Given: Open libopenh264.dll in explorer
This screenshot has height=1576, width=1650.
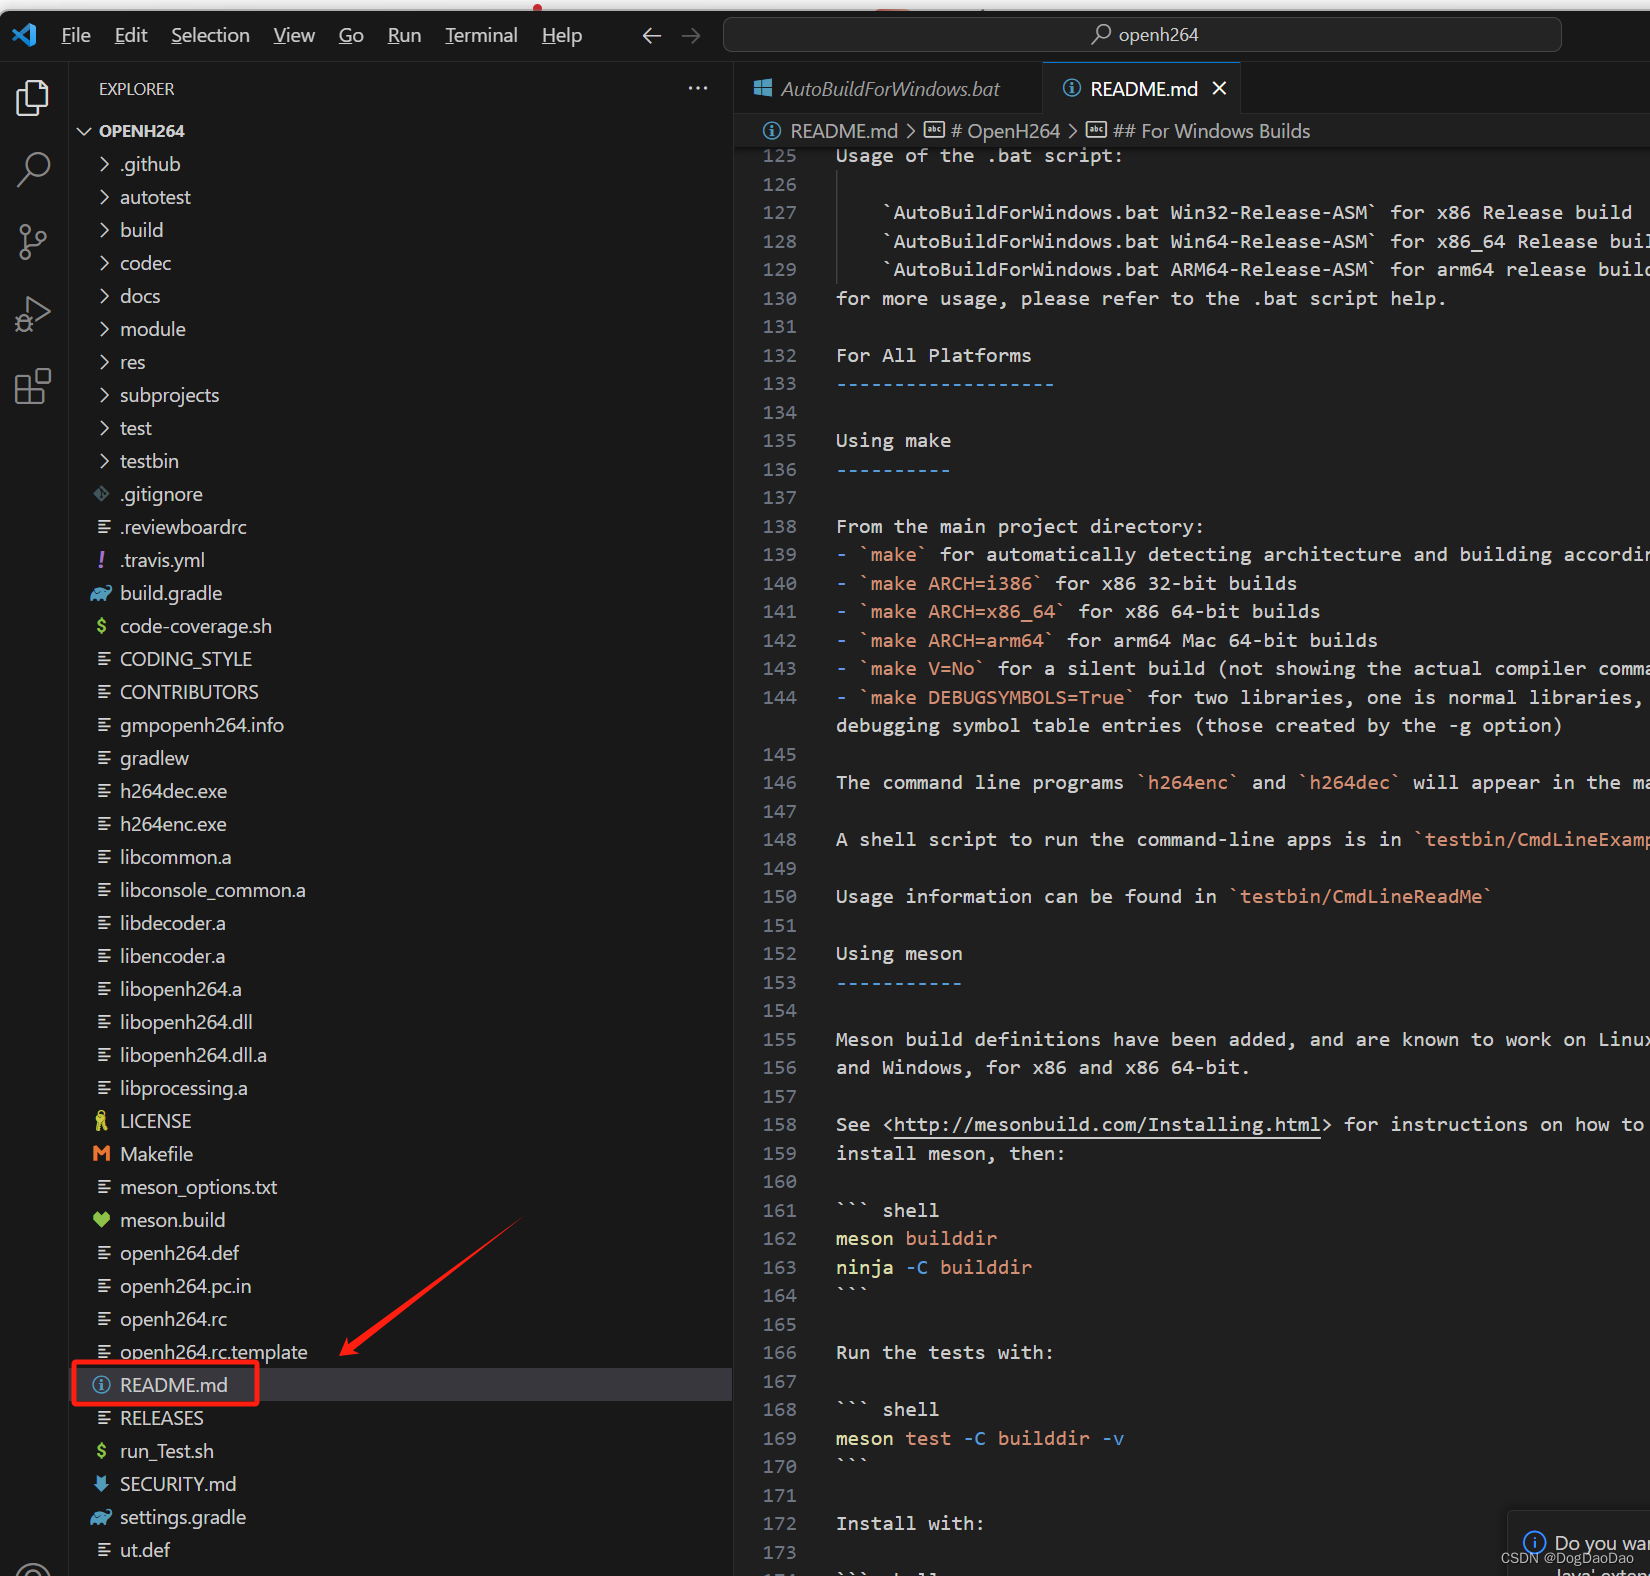Looking at the screenshot, I should [186, 1022].
